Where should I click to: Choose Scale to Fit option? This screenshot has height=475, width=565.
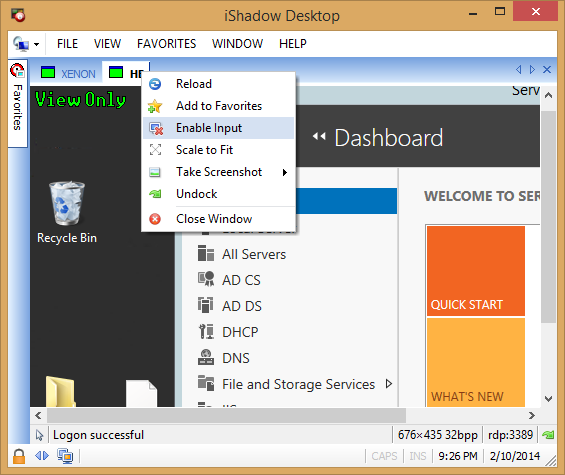(x=218, y=150)
